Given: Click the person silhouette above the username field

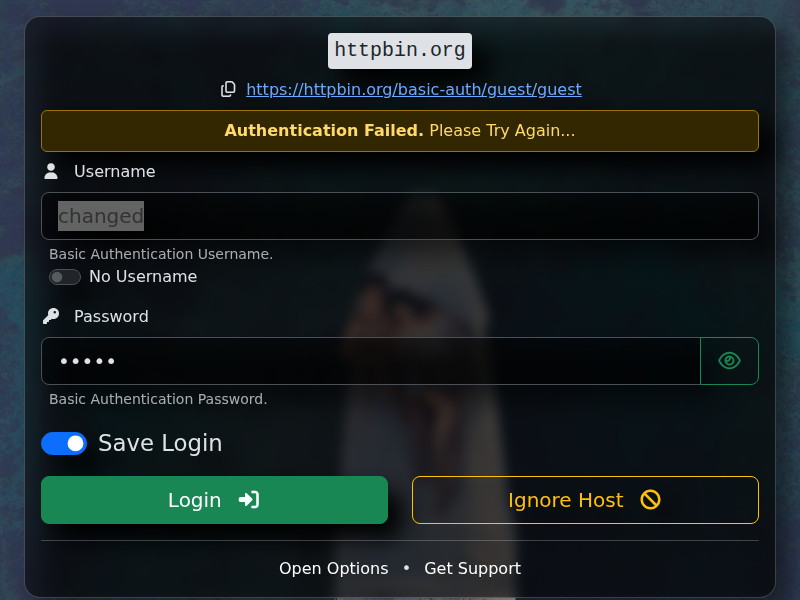Looking at the screenshot, I should (x=50, y=170).
